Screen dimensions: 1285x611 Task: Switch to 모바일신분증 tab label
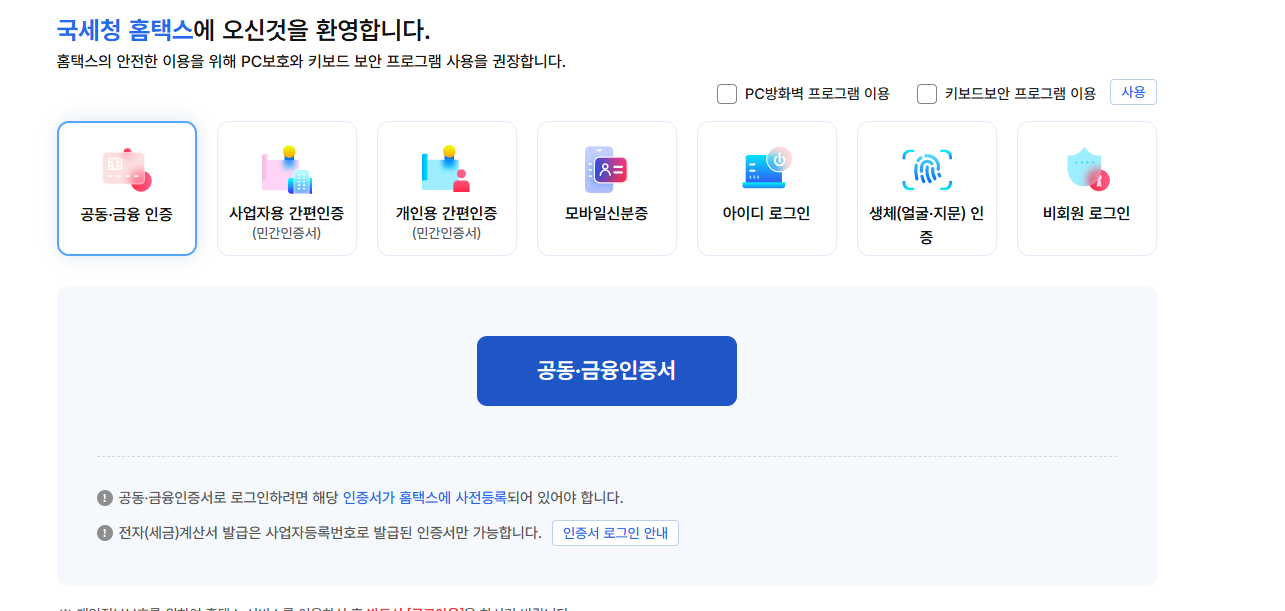coord(607,214)
